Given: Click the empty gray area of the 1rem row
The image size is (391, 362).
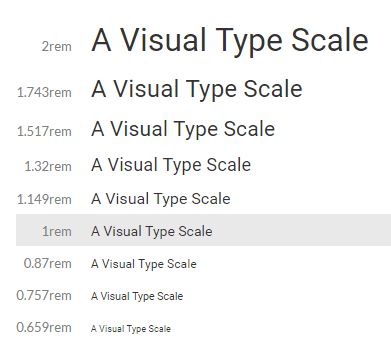Looking at the screenshot, I should (300, 230).
